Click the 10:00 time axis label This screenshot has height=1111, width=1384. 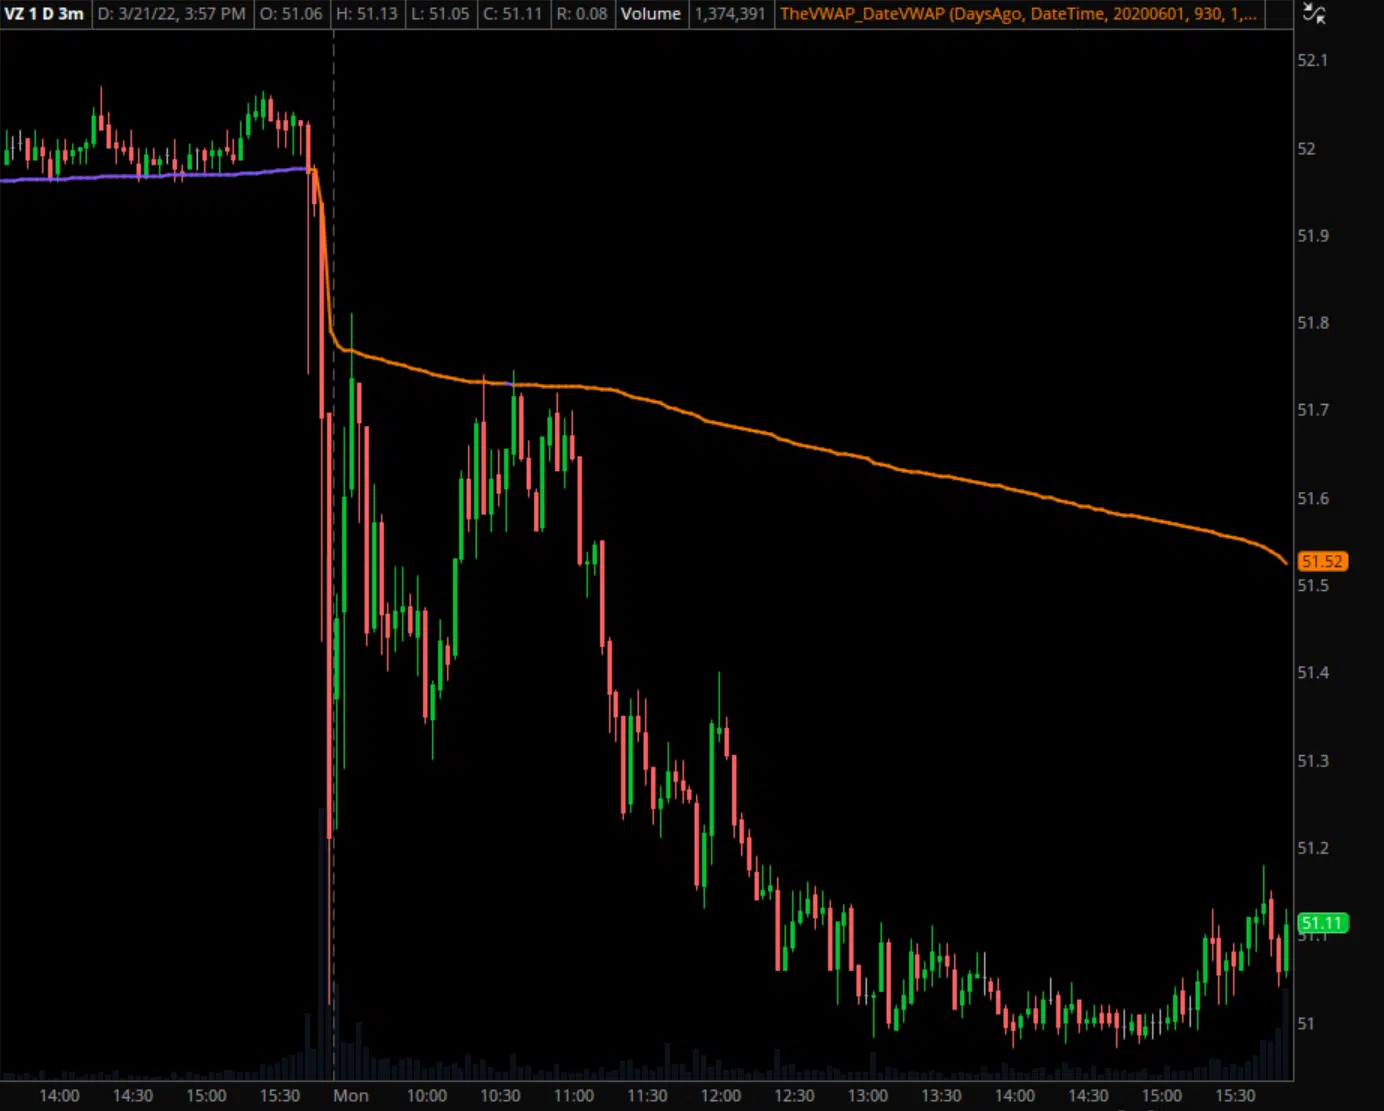[x=427, y=1096]
